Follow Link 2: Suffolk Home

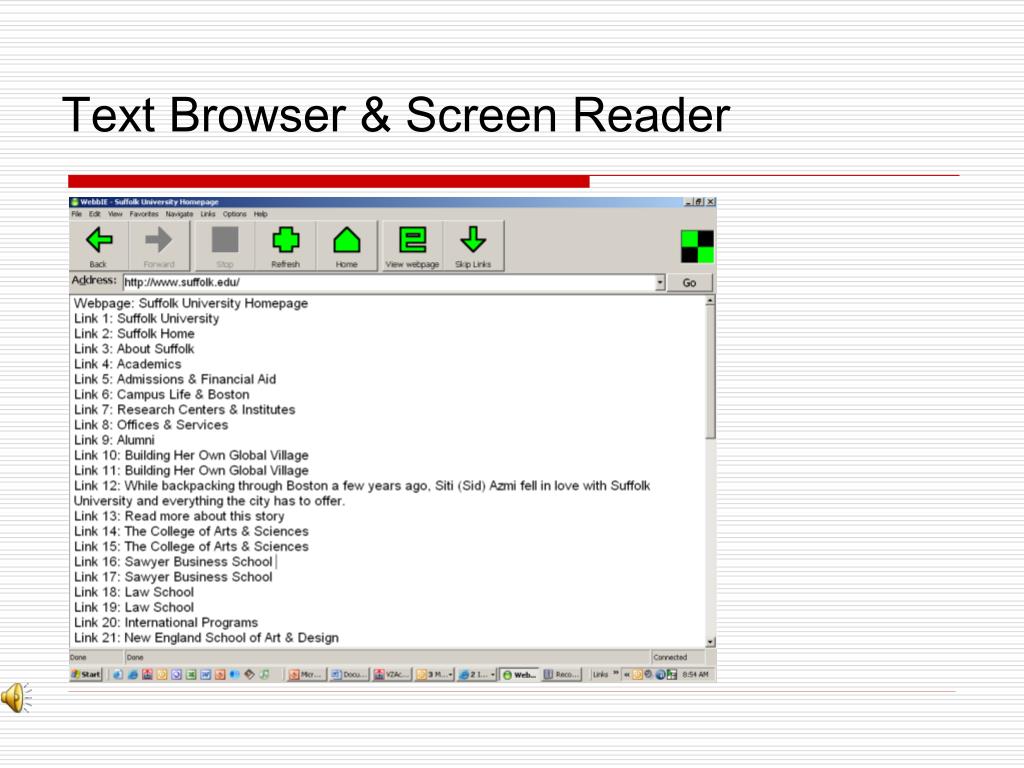tap(134, 334)
